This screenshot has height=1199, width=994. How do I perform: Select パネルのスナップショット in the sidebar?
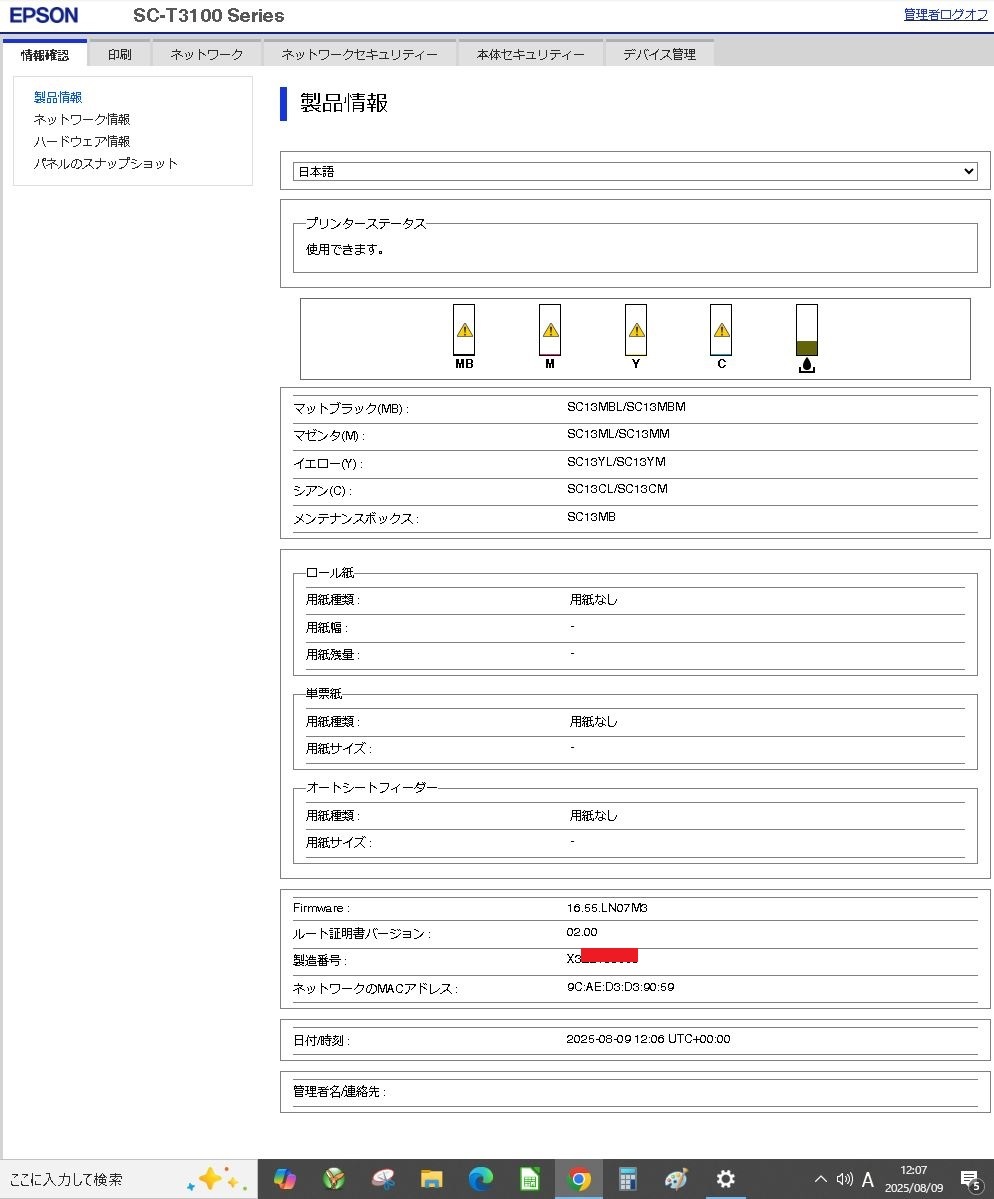104,162
